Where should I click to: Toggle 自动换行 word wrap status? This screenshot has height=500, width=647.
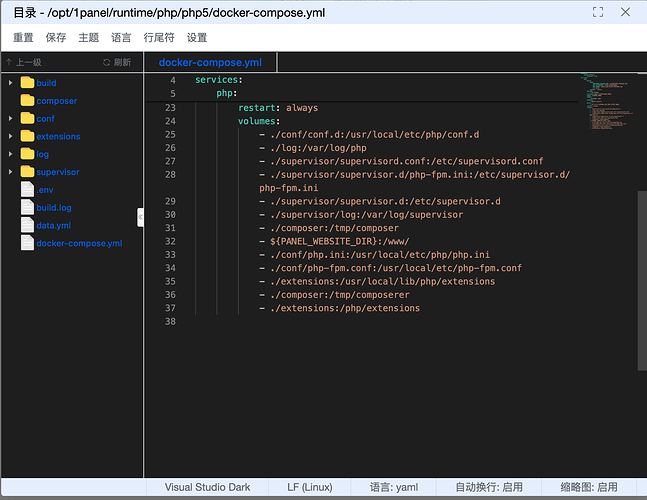489,487
